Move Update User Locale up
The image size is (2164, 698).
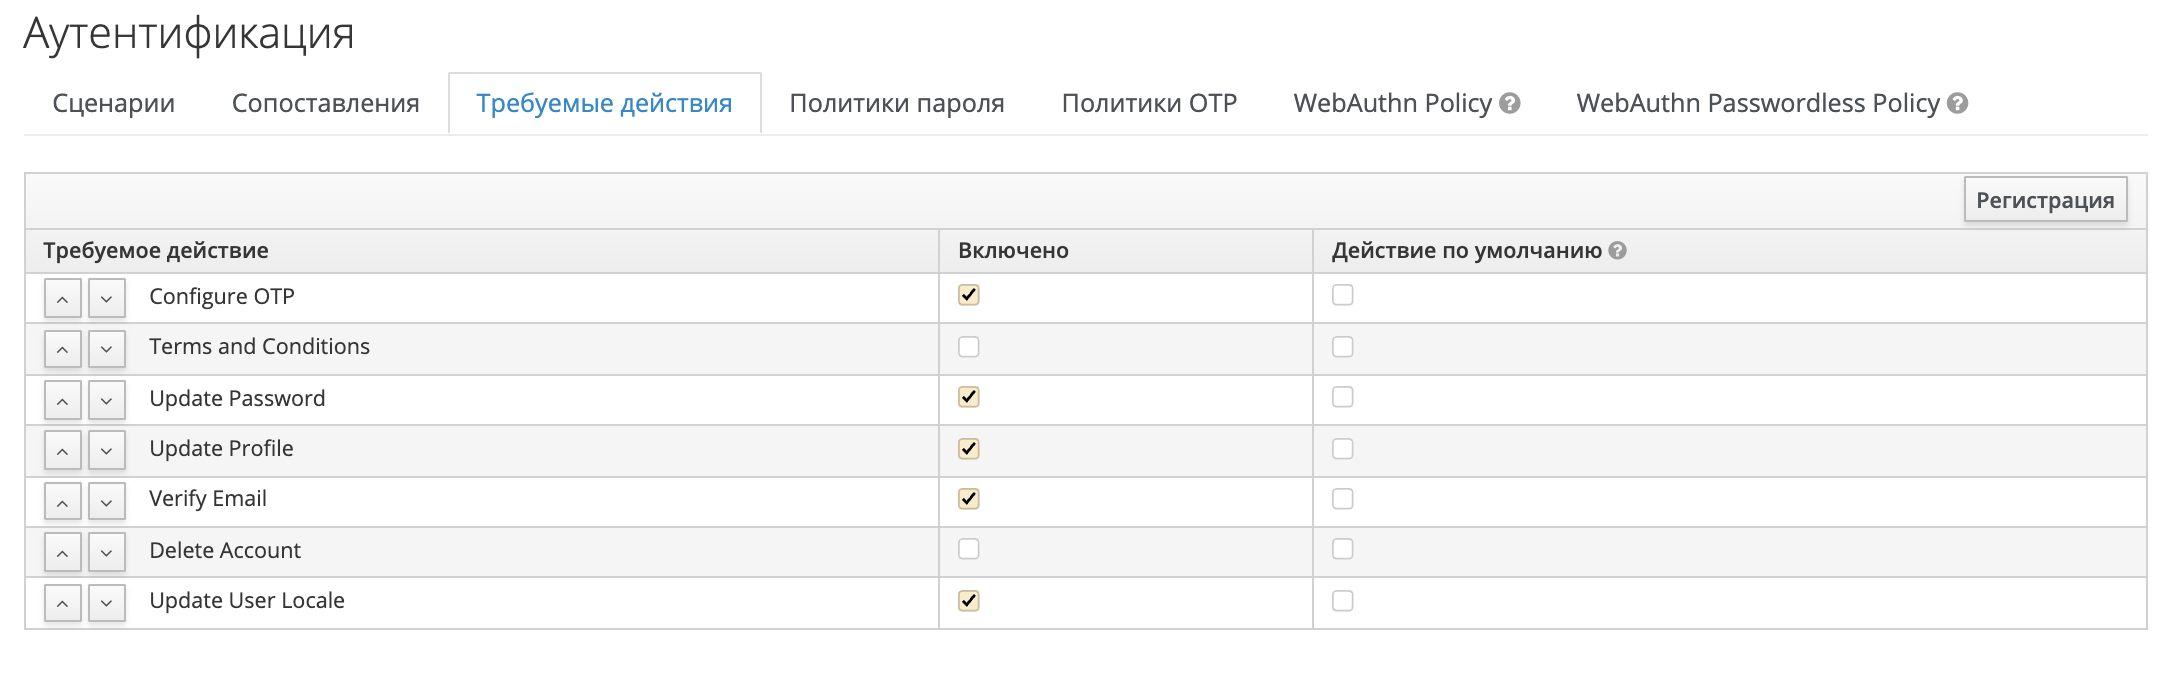pos(62,603)
